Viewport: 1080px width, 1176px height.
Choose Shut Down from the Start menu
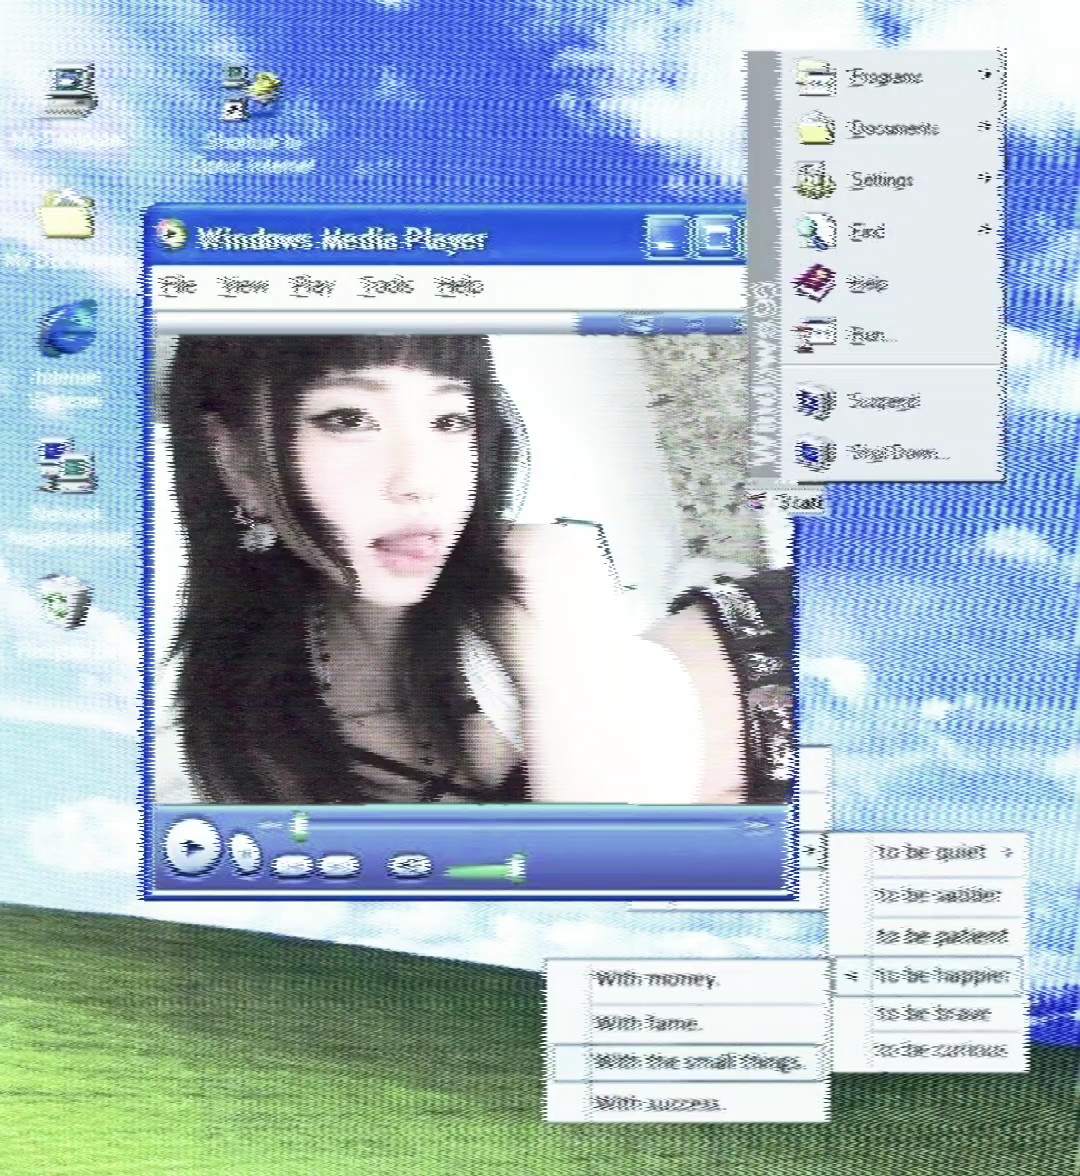pyautogui.click(x=896, y=452)
